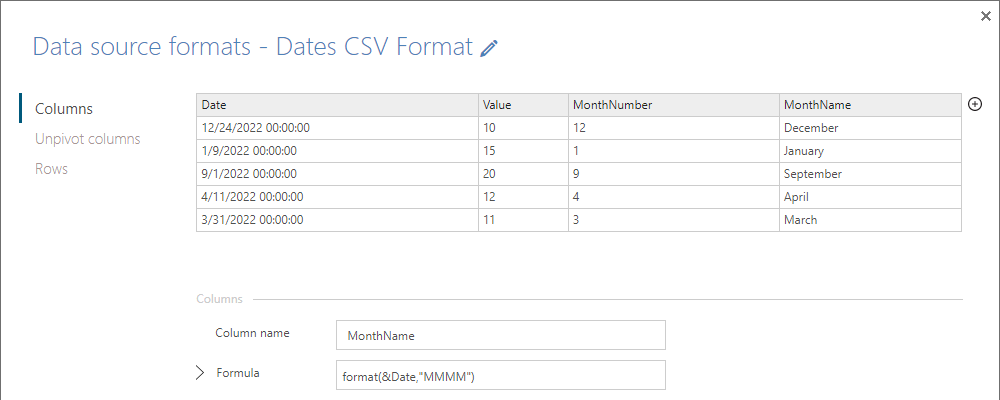Open the Columns section
The height and width of the screenshot is (400, 1000).
(64, 108)
